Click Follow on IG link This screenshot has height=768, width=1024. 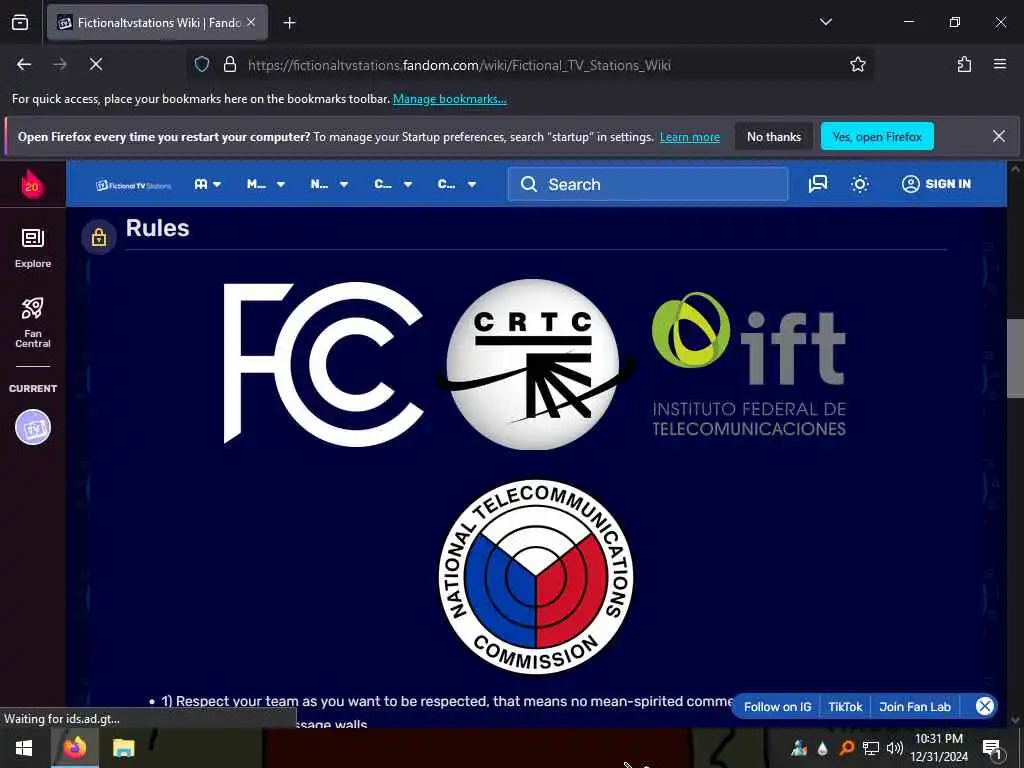point(777,707)
